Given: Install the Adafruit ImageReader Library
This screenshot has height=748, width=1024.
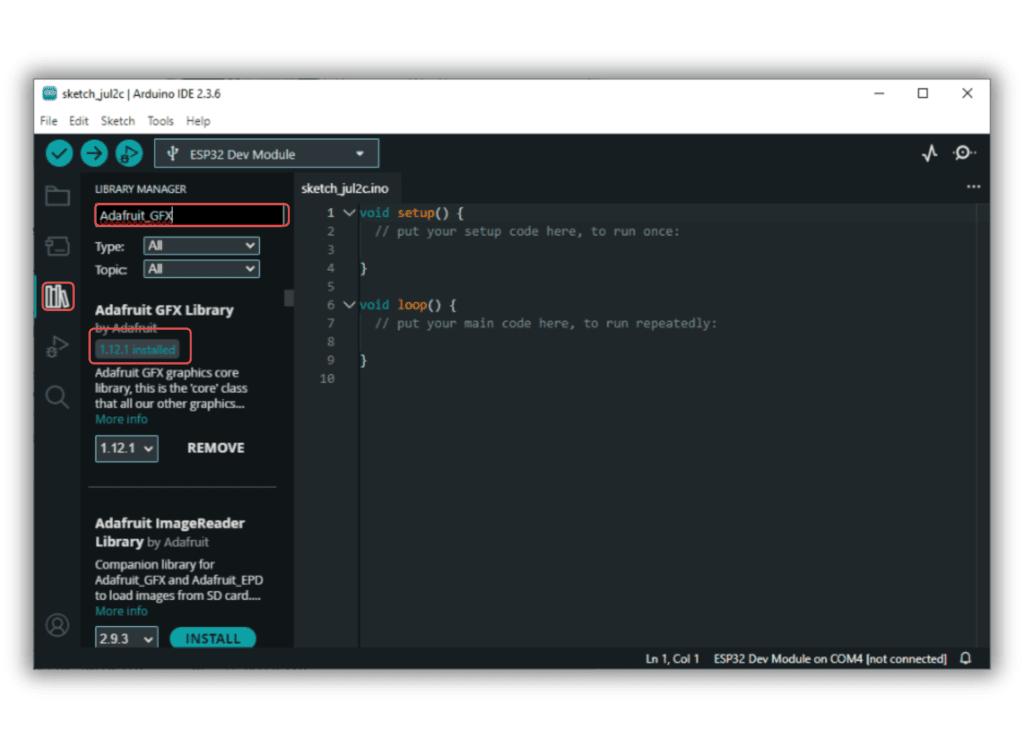Looking at the screenshot, I should (213, 638).
